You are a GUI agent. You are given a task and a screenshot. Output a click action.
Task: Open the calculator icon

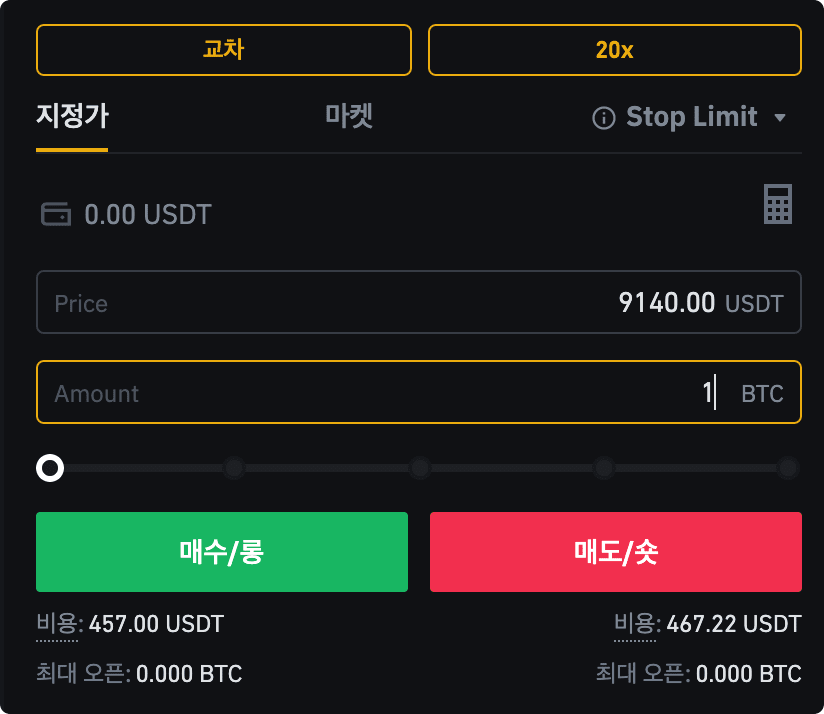coord(778,204)
